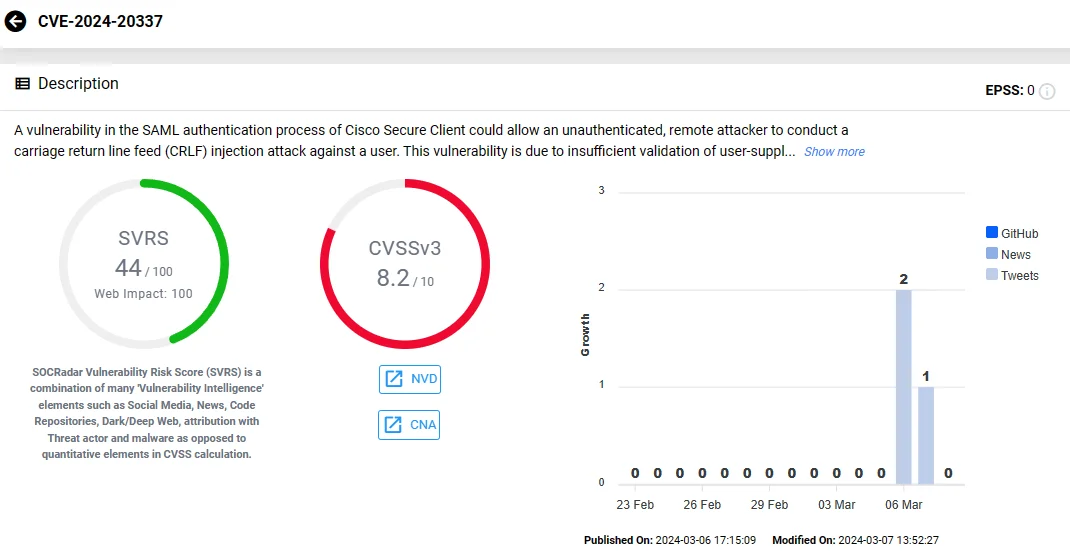Click the 29 Feb axis label

(769, 505)
